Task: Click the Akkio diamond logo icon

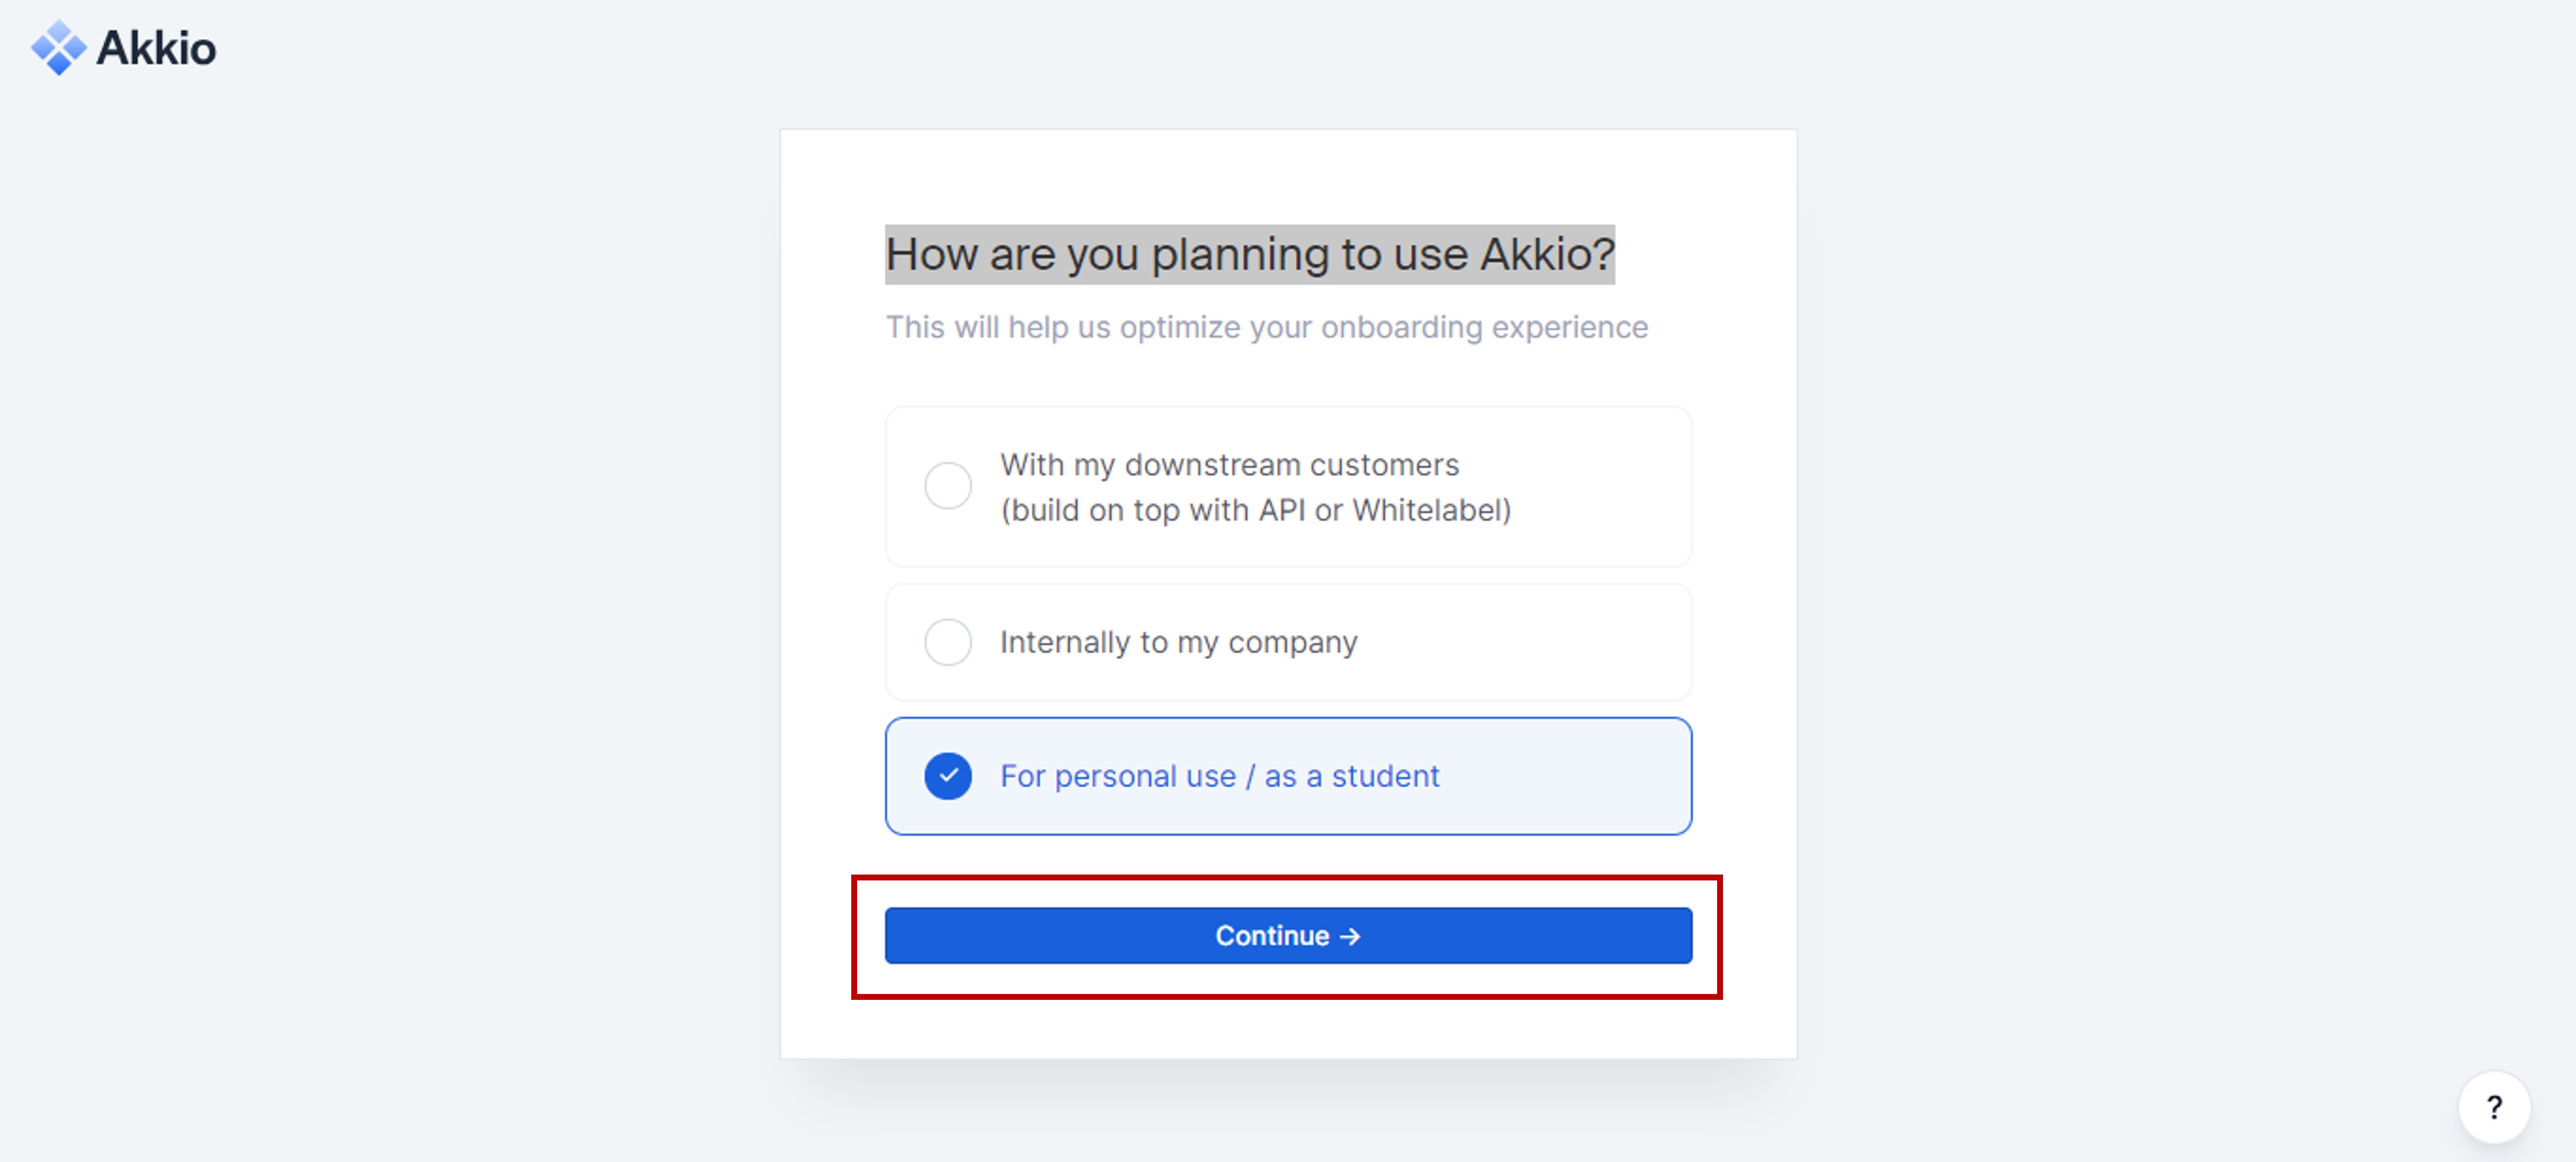Action: [58, 47]
